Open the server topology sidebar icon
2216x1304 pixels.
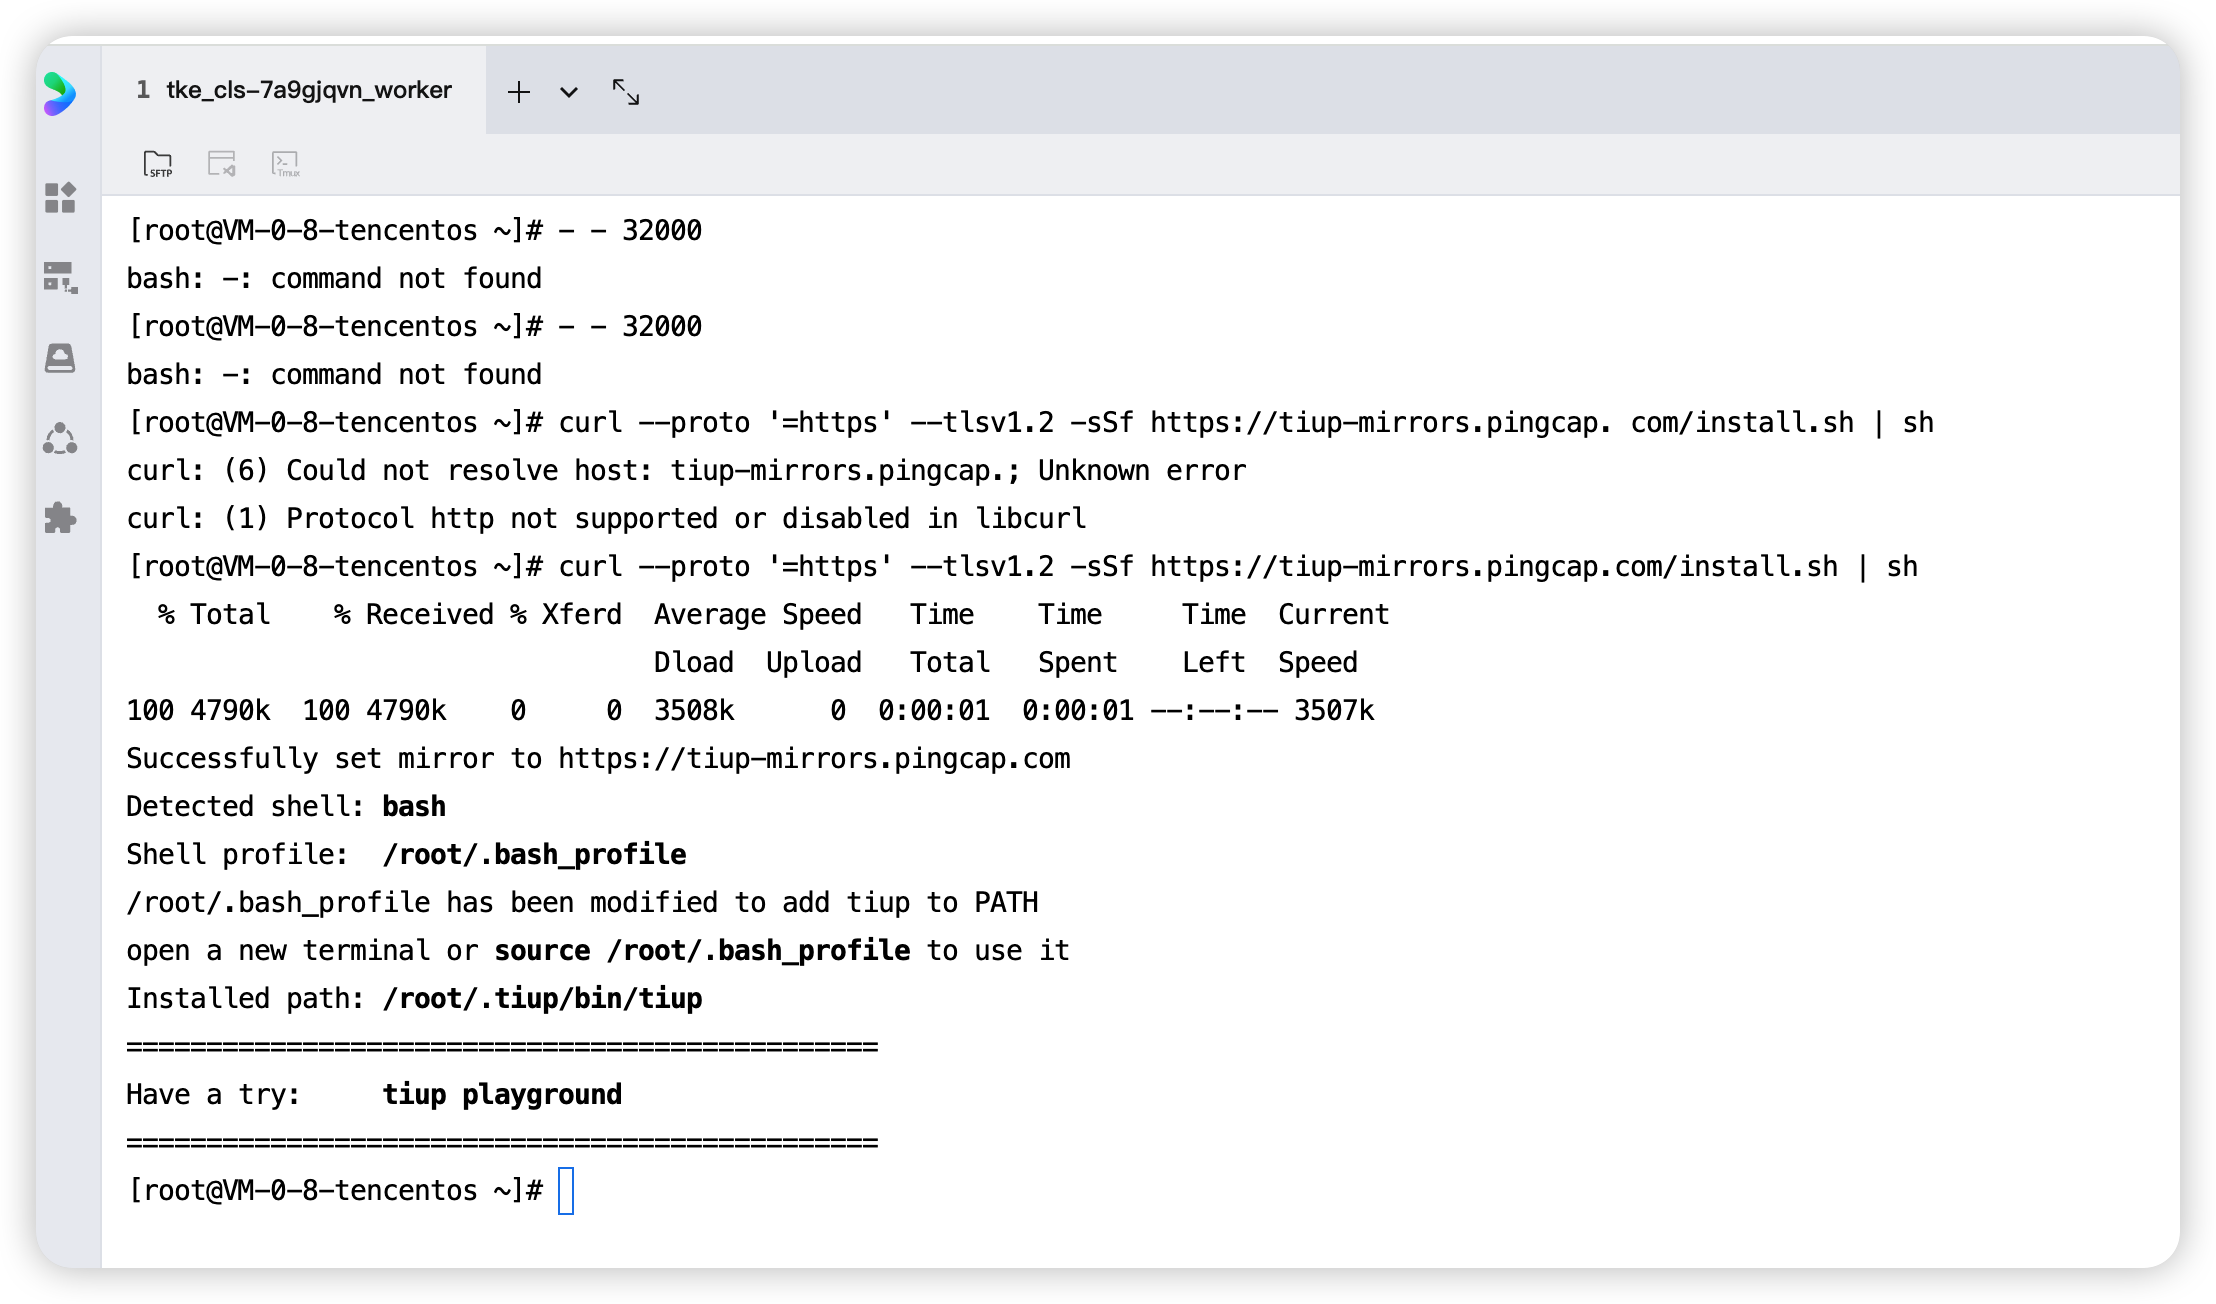pos(60,278)
